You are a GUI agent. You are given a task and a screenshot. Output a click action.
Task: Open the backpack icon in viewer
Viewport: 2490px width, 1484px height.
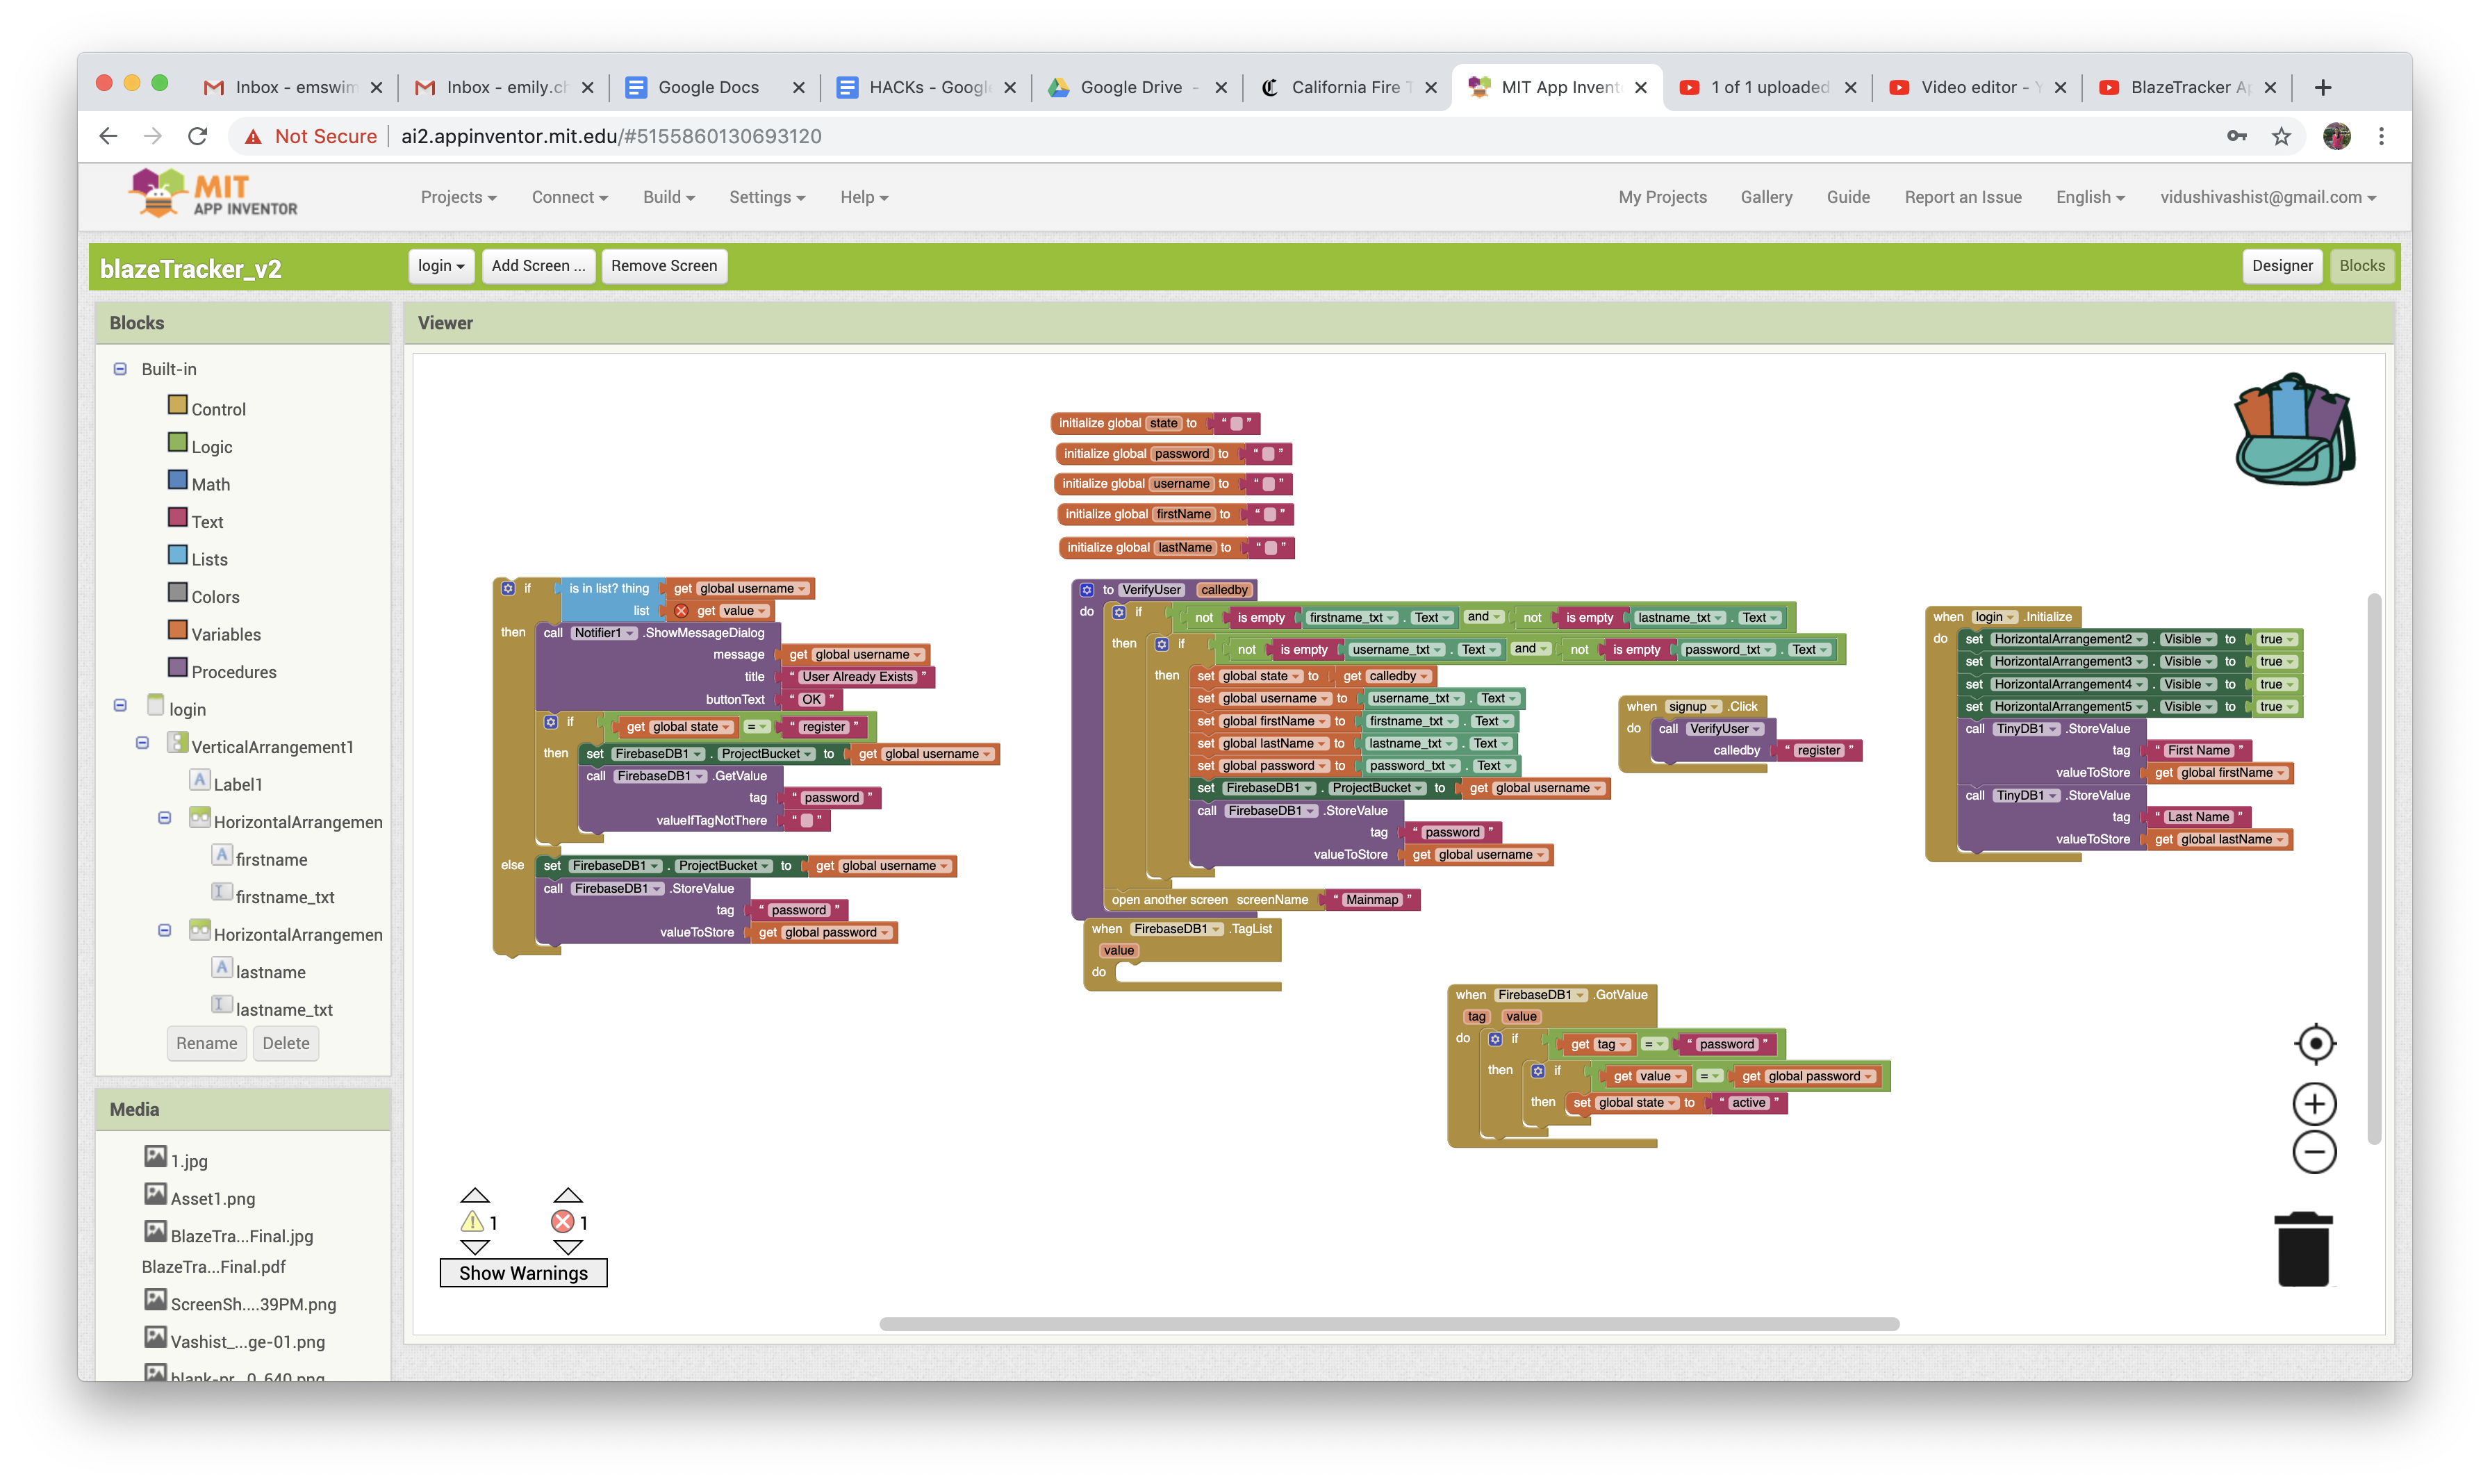pos(2293,430)
